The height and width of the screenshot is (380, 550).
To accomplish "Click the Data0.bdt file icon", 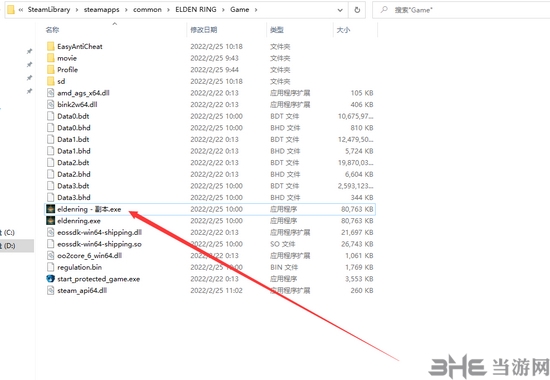I will pyautogui.click(x=51, y=116).
